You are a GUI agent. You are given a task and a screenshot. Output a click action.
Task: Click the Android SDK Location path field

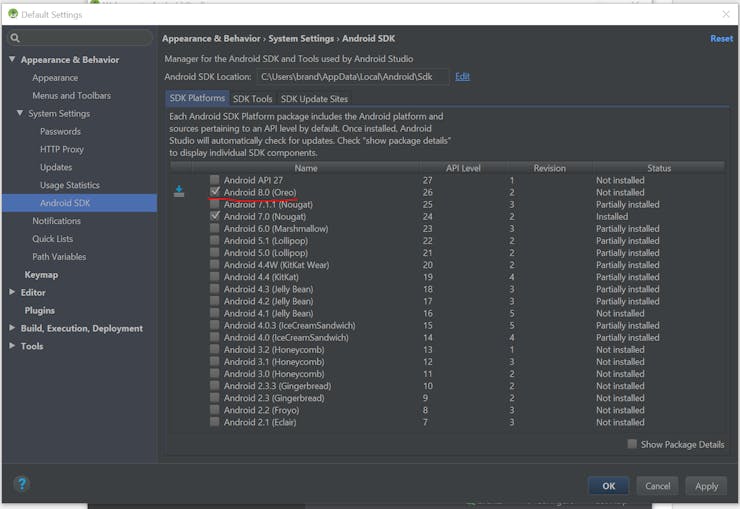click(353, 76)
